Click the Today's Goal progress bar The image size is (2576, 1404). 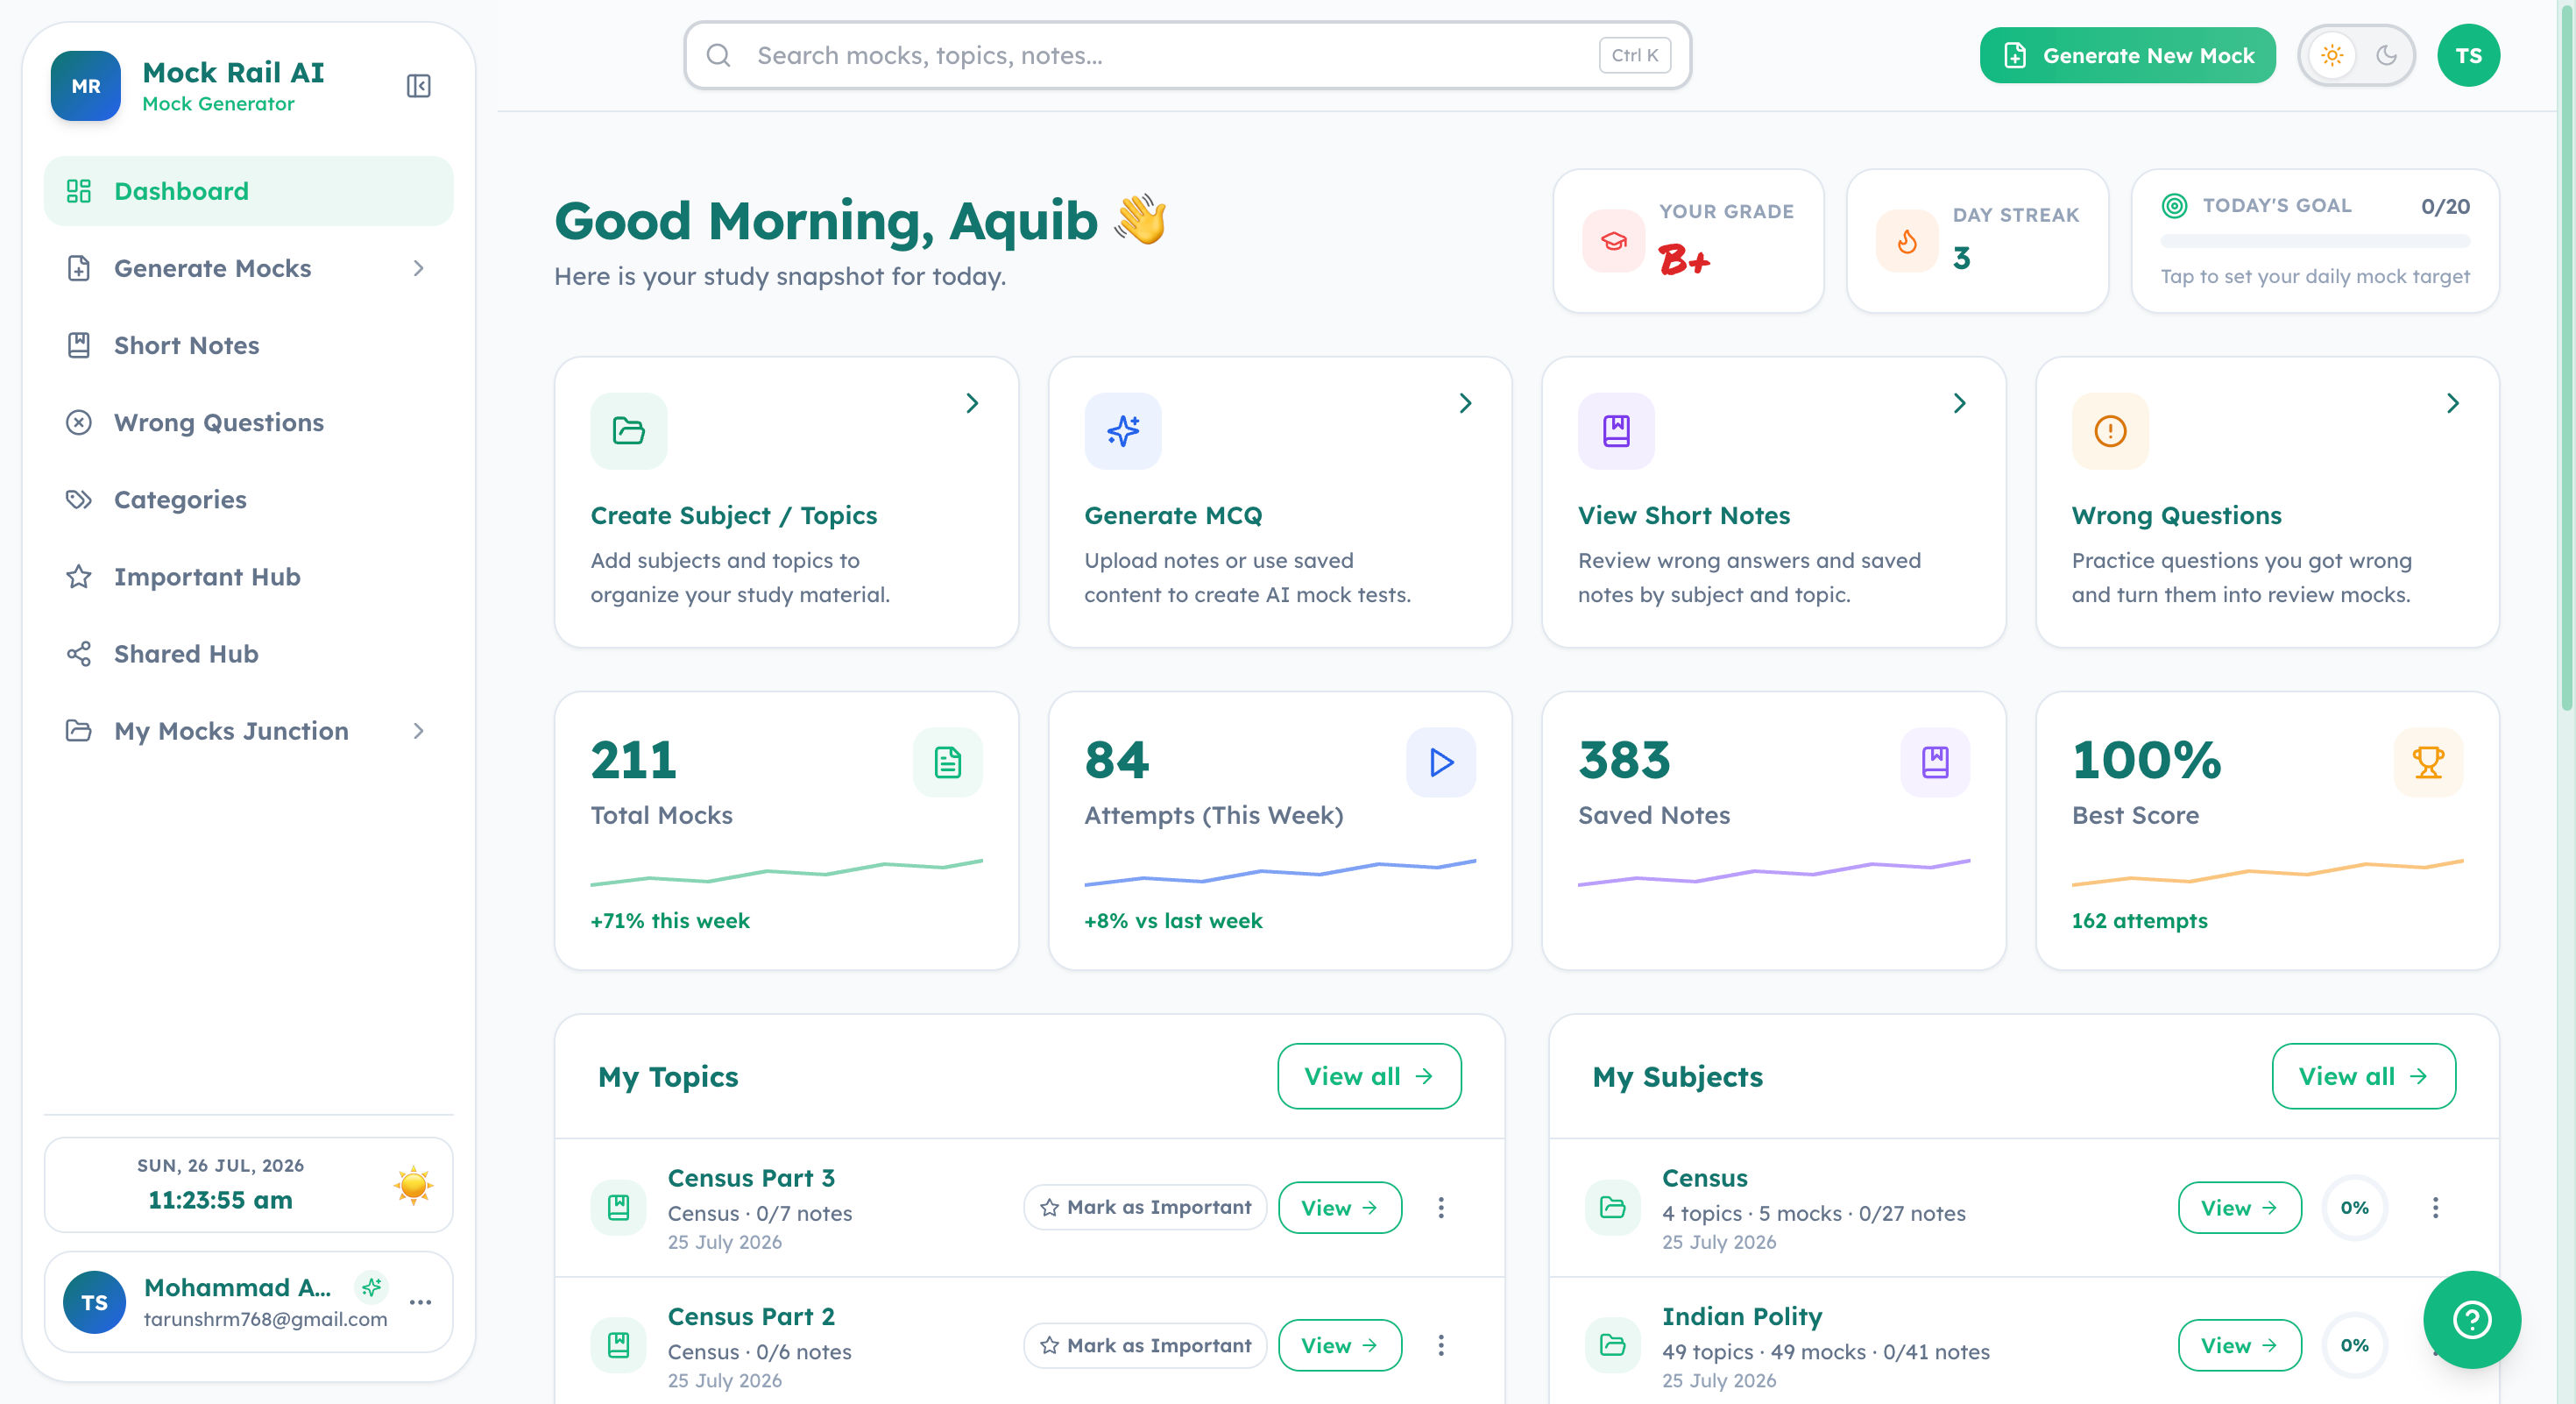tap(2315, 241)
